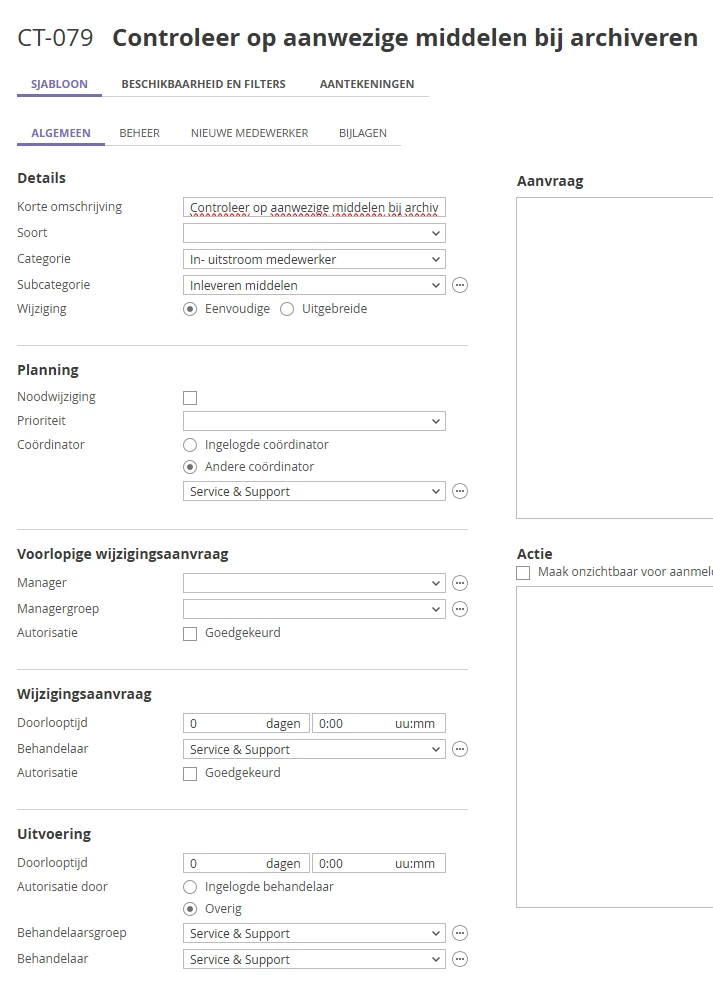Click the Korte omschrijving text field
The image size is (713, 988).
tap(314, 207)
